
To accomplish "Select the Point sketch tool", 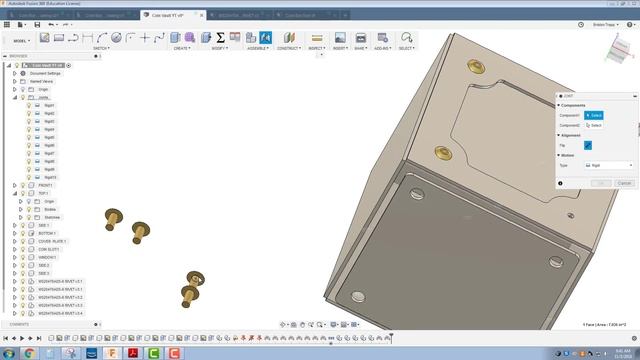I will coord(145,38).
